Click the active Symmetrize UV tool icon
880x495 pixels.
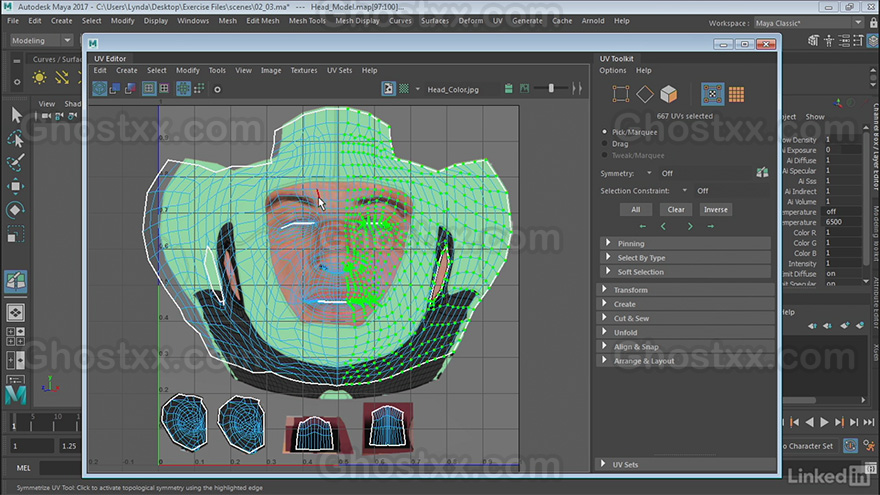[16, 281]
